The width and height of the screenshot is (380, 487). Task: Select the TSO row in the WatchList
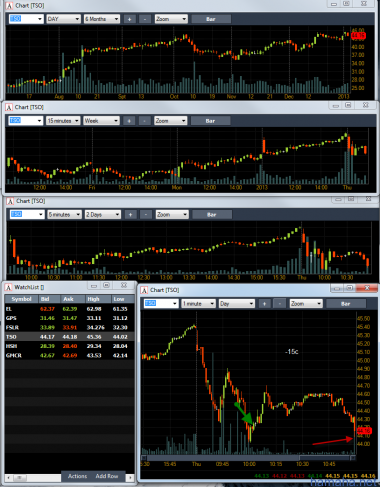coord(70,337)
